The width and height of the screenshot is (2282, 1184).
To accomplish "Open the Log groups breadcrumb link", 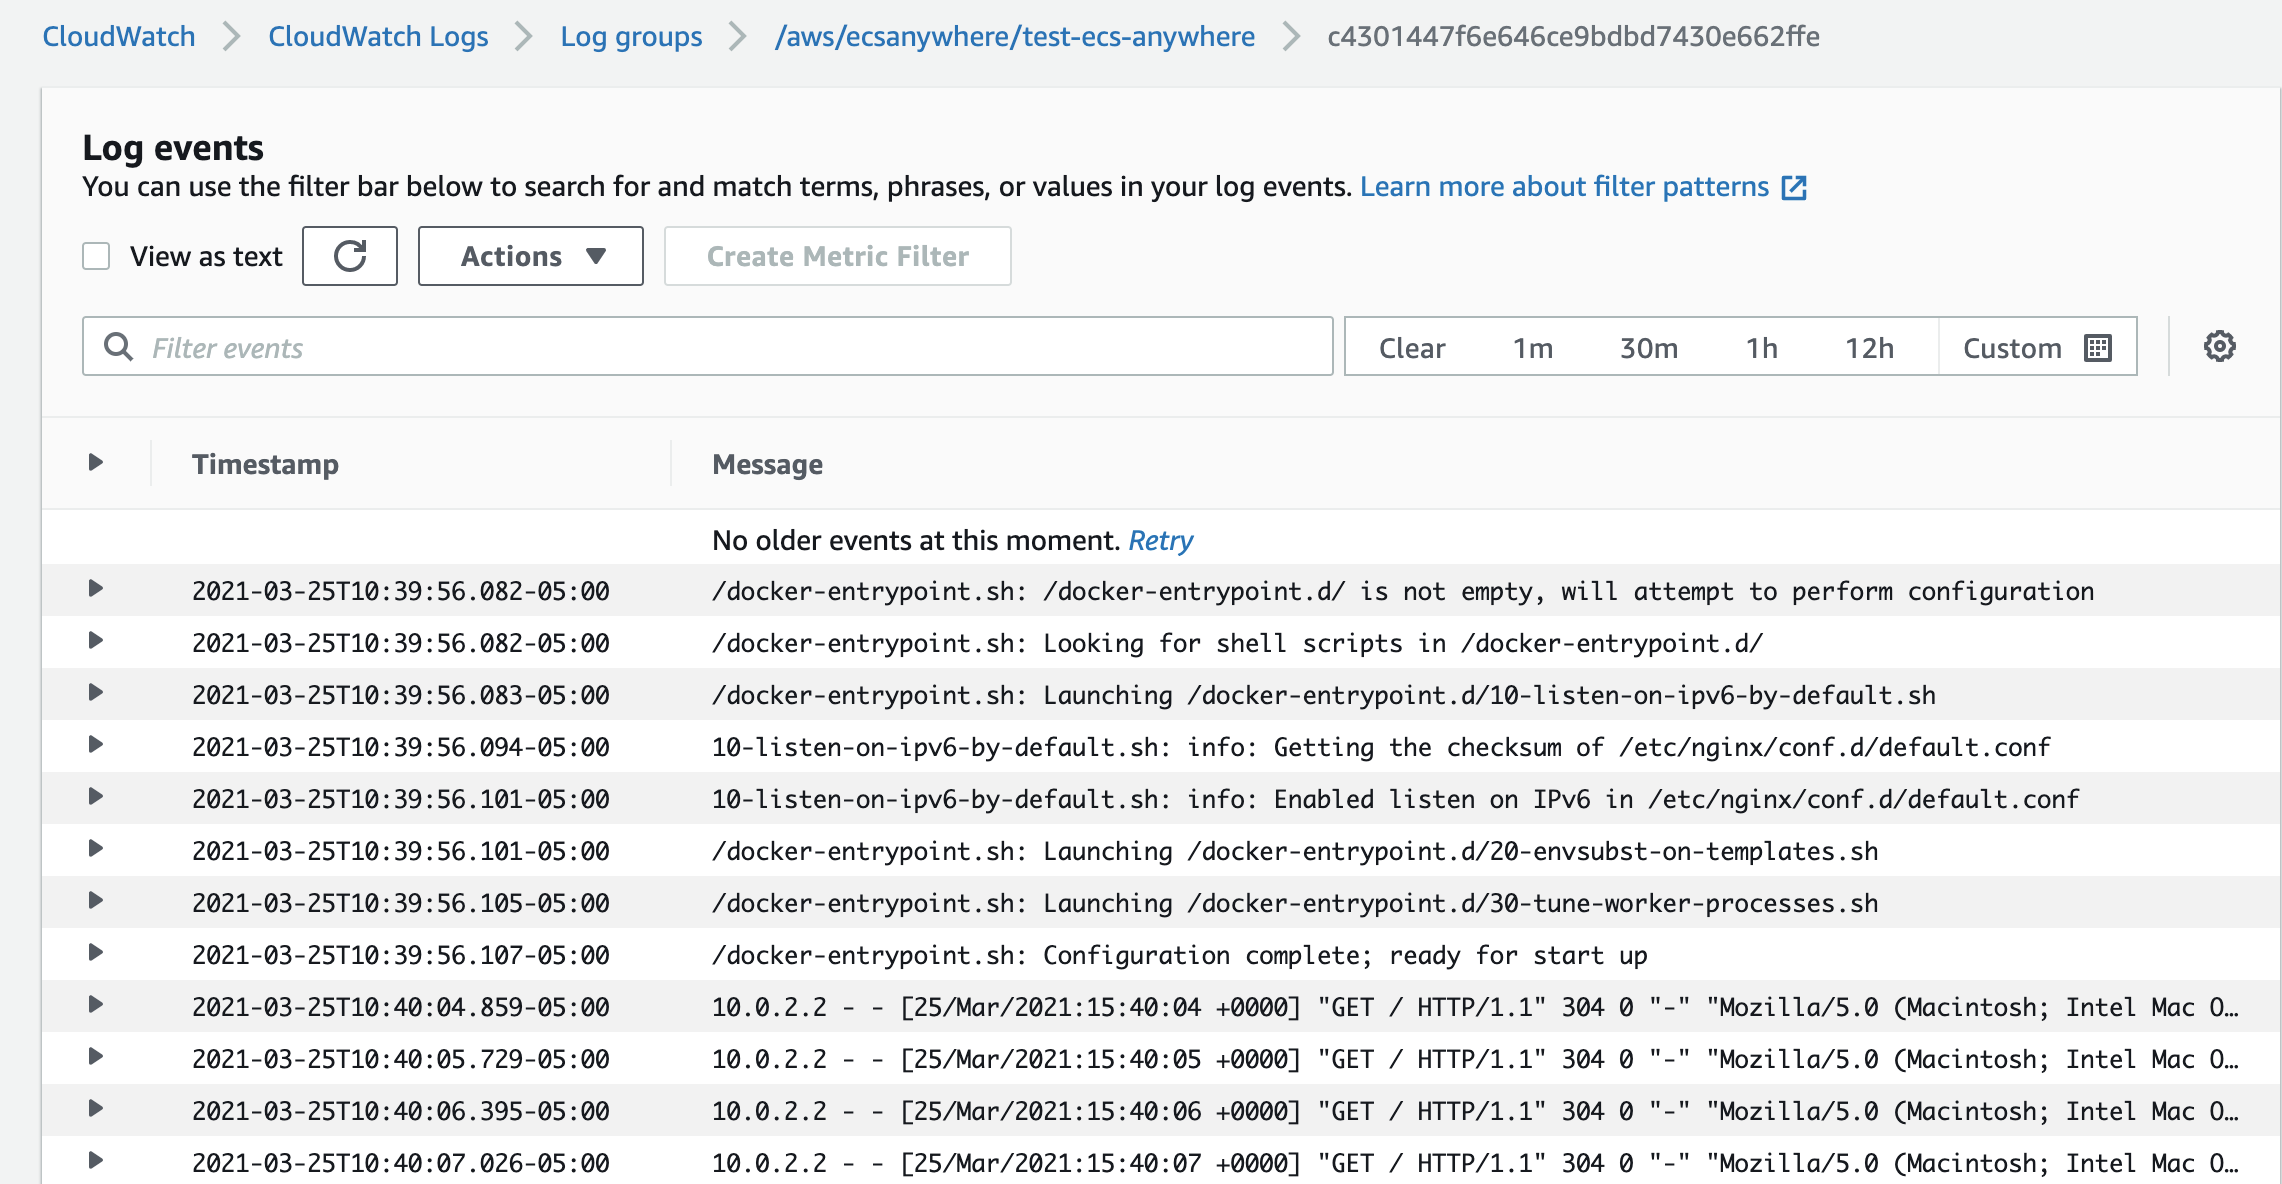I will [x=631, y=37].
